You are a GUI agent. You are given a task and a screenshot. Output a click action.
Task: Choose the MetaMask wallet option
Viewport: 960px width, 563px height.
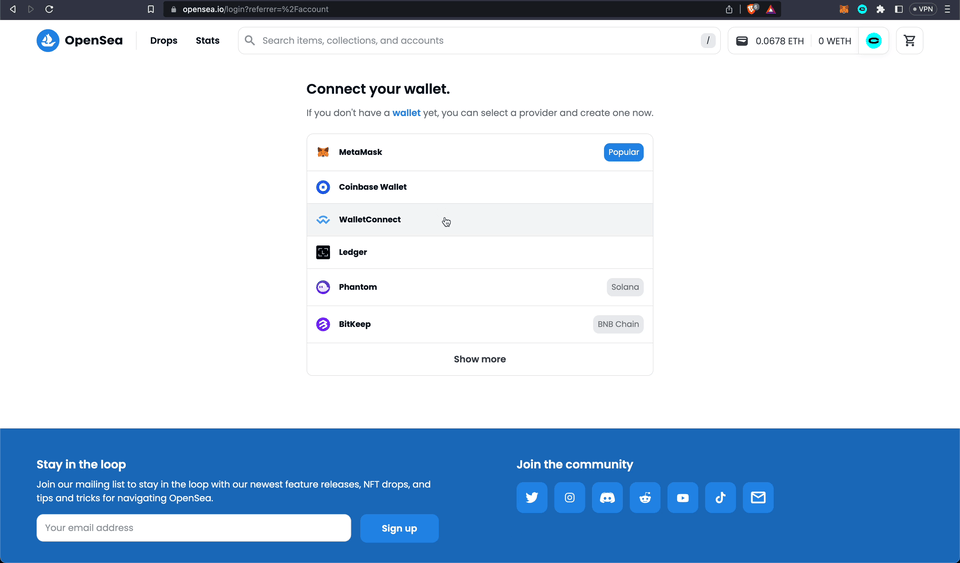480,152
